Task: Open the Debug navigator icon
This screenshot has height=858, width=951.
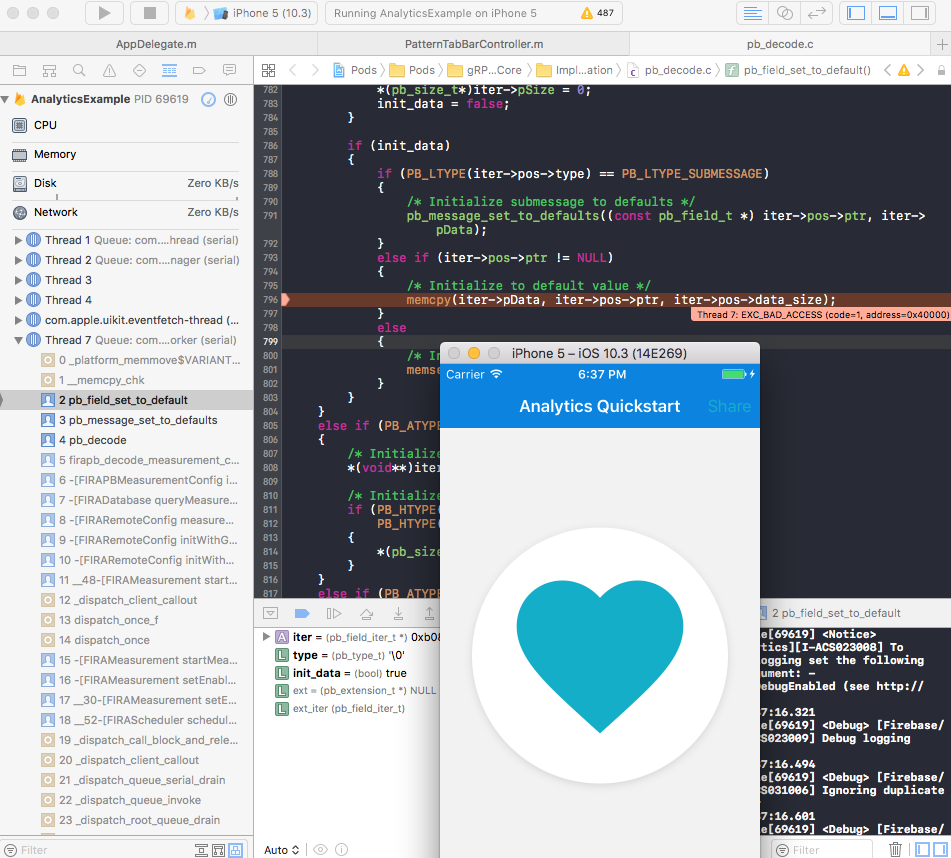Action: pyautogui.click(x=169, y=70)
